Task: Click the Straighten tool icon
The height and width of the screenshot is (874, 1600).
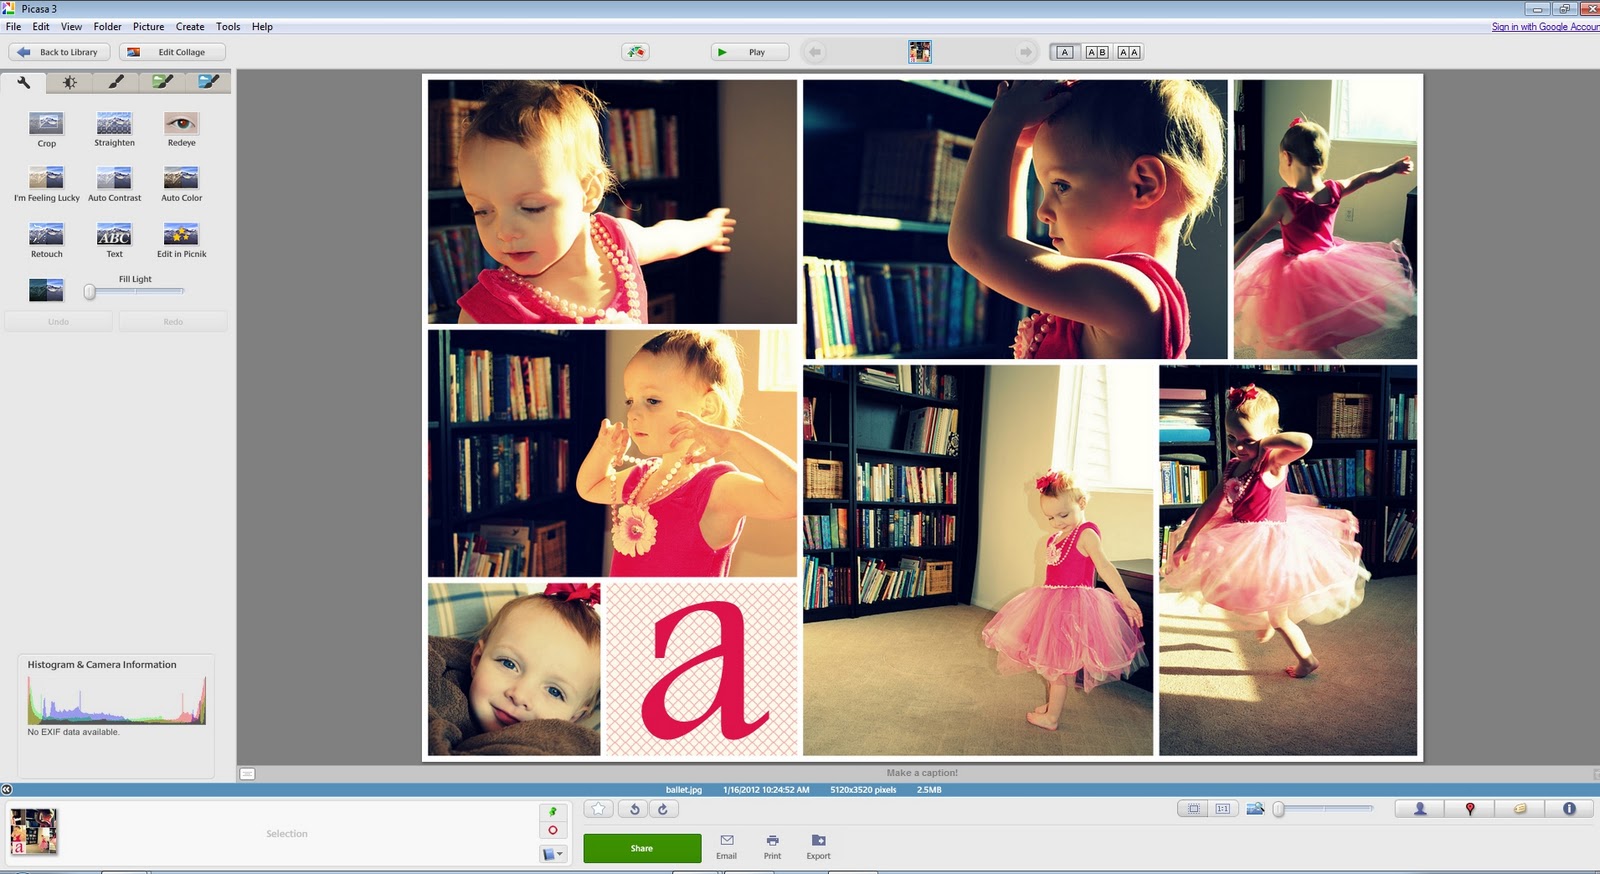Action: click(114, 124)
